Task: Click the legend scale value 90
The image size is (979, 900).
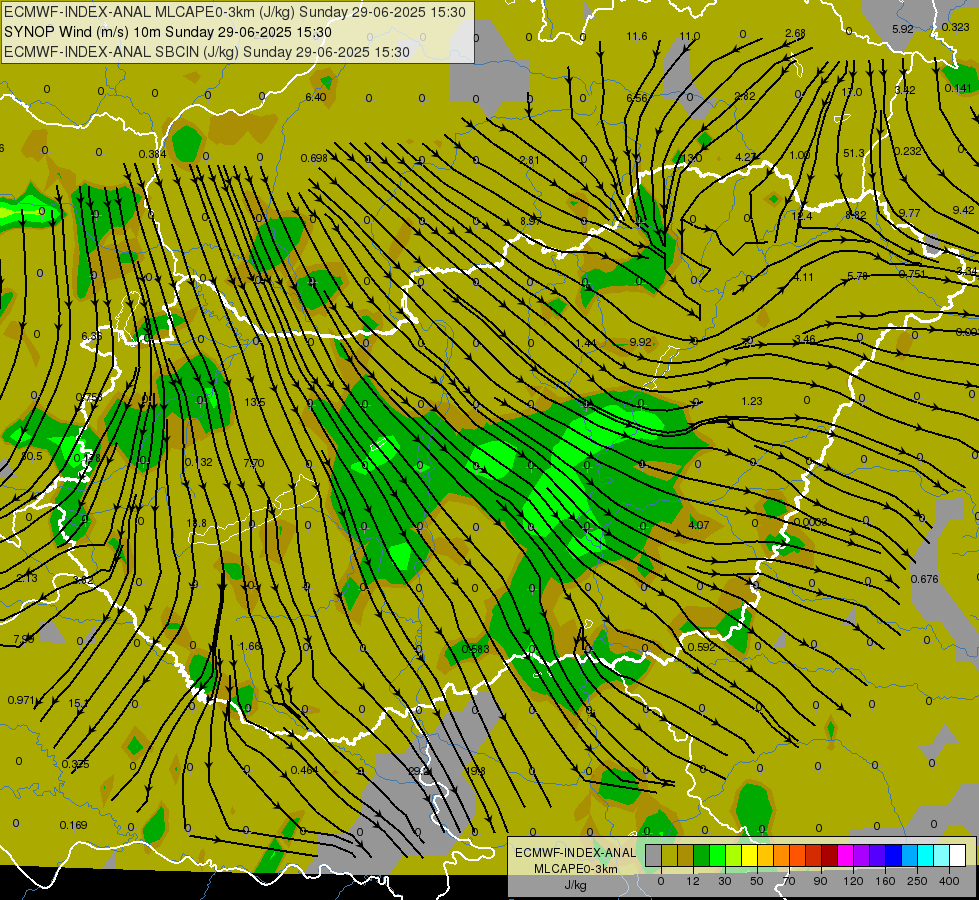Action: pyautogui.click(x=820, y=881)
